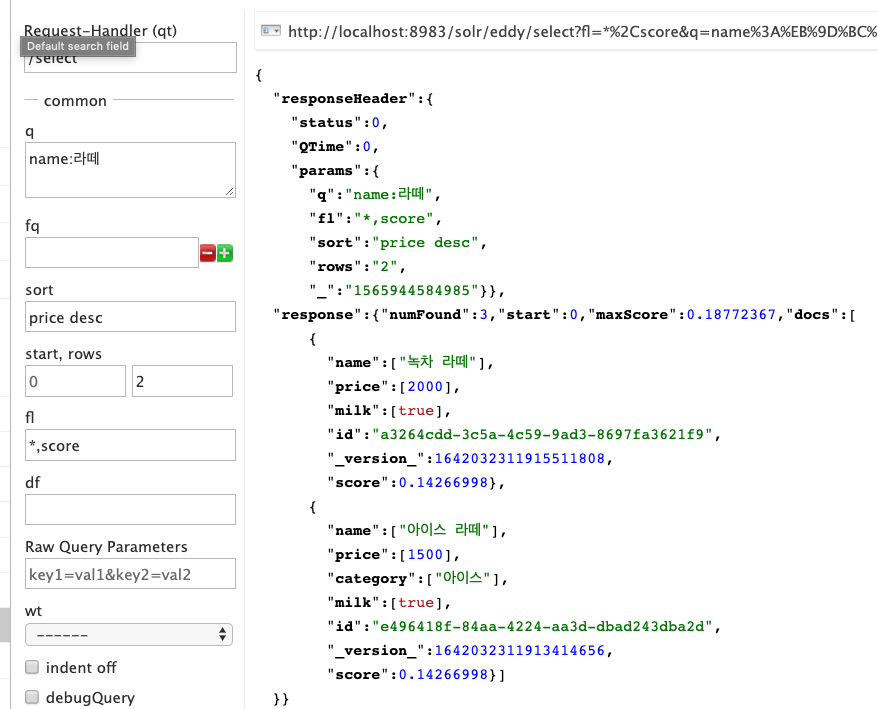This screenshot has height=709, width=878.
Task: Click the URL link icon
Action: click(271, 31)
